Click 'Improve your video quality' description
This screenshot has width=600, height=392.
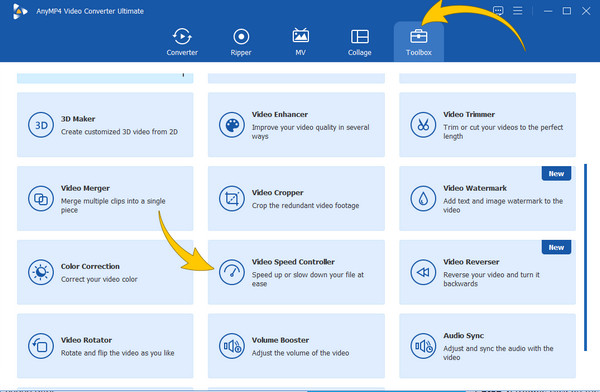point(311,132)
